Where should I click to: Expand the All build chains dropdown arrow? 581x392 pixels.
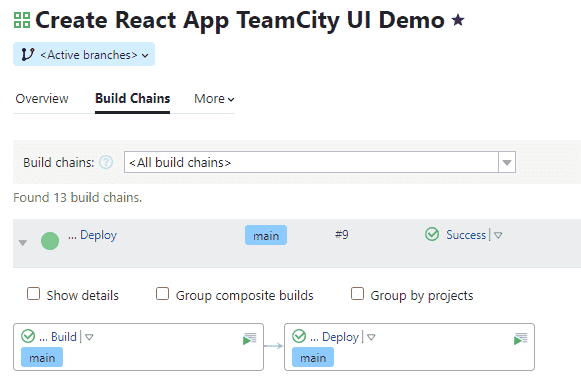click(507, 162)
